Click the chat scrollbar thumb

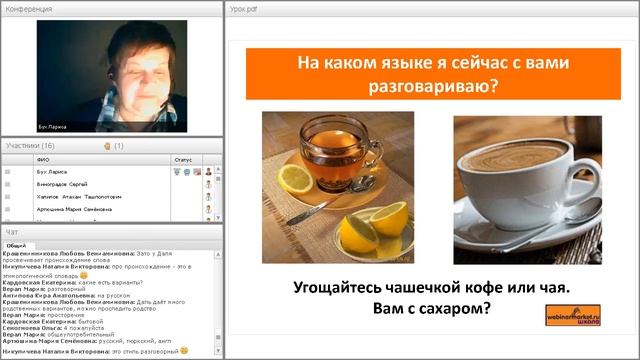[x=218, y=337]
